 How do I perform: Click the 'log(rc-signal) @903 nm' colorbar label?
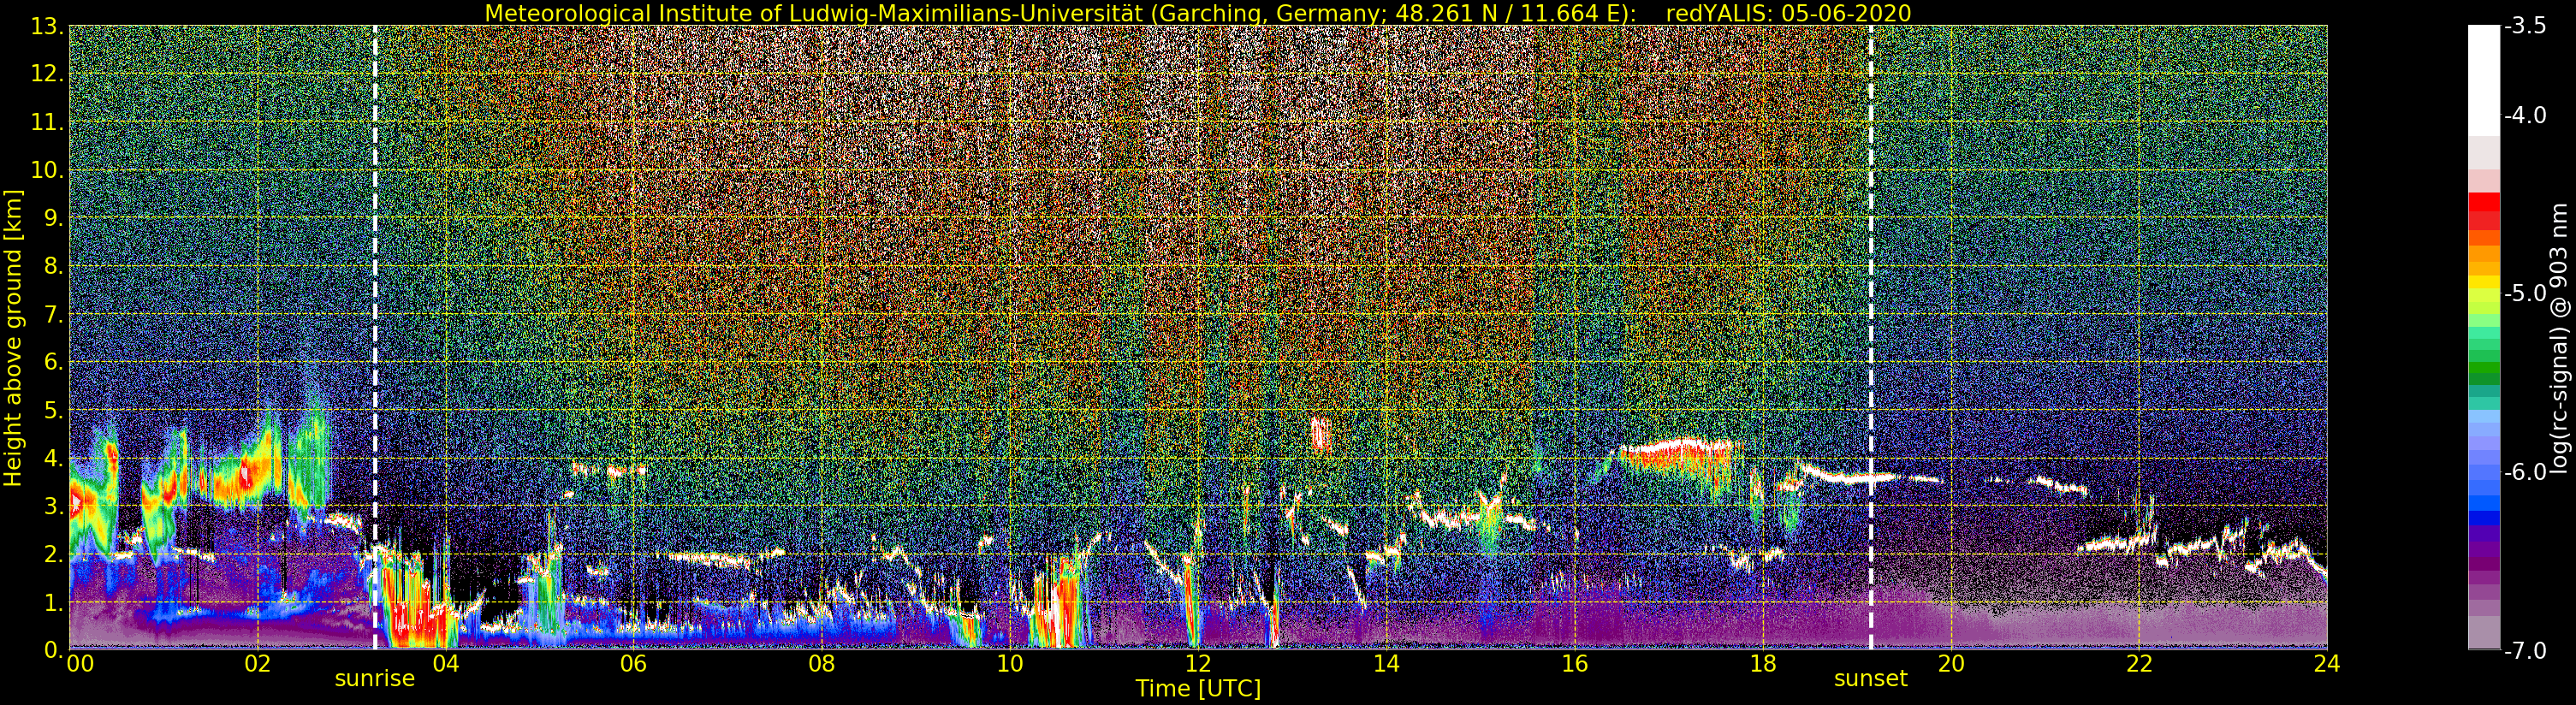point(2559,338)
